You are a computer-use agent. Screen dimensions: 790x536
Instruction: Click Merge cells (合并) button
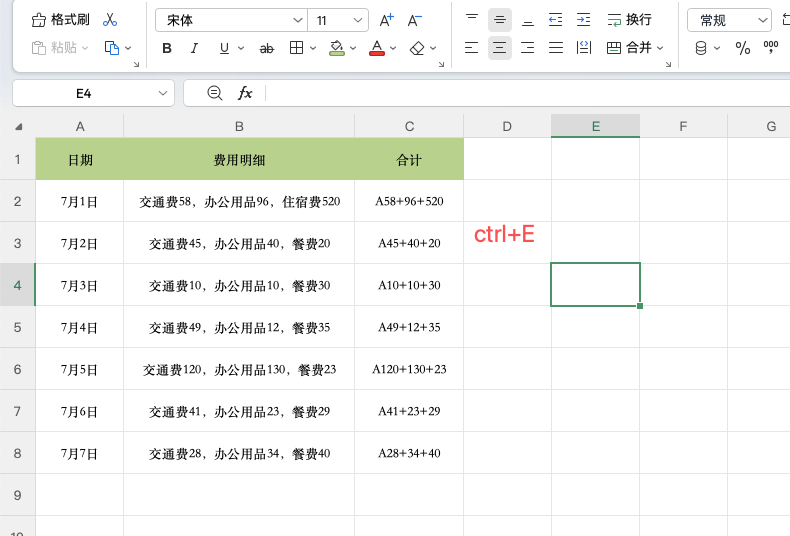(629, 48)
